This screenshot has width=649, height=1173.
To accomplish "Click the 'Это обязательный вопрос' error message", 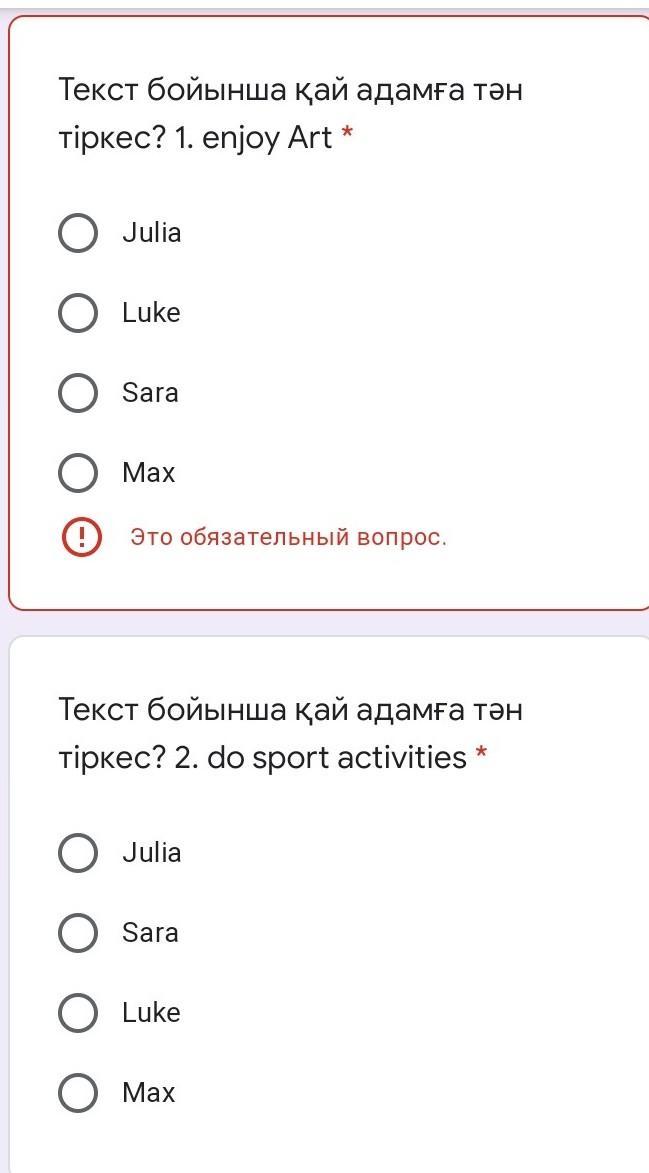I will pyautogui.click(x=288, y=538).
